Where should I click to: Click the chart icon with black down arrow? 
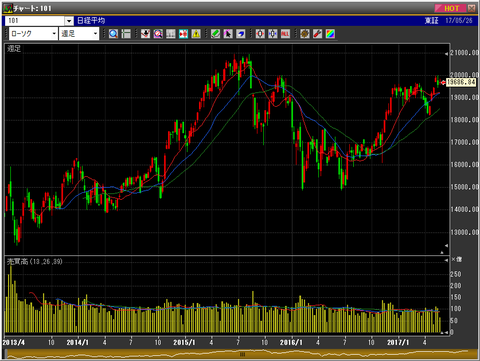point(145,34)
